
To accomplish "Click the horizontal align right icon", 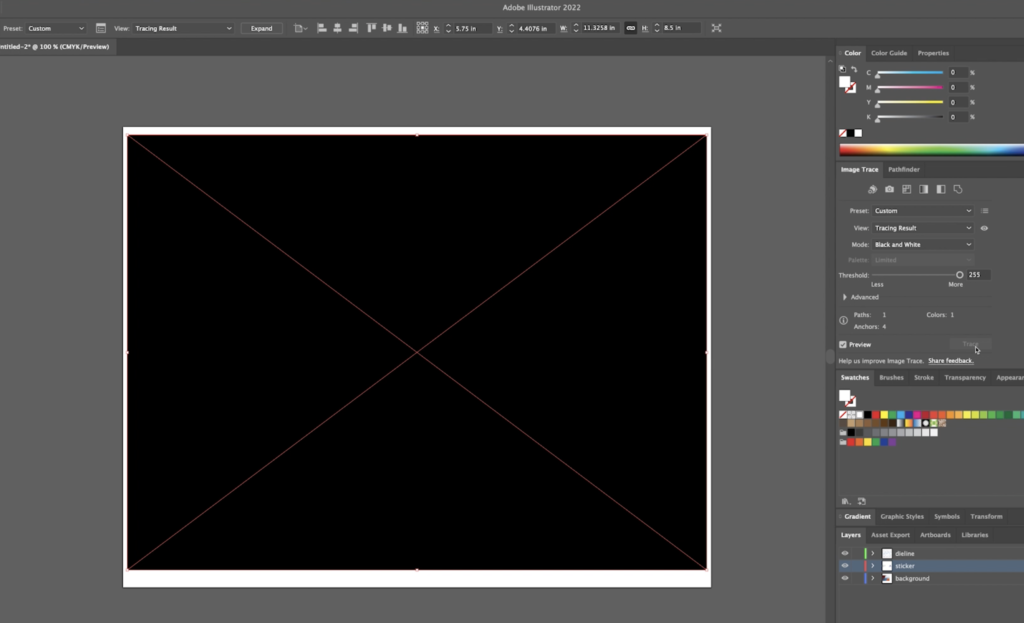I will (353, 28).
